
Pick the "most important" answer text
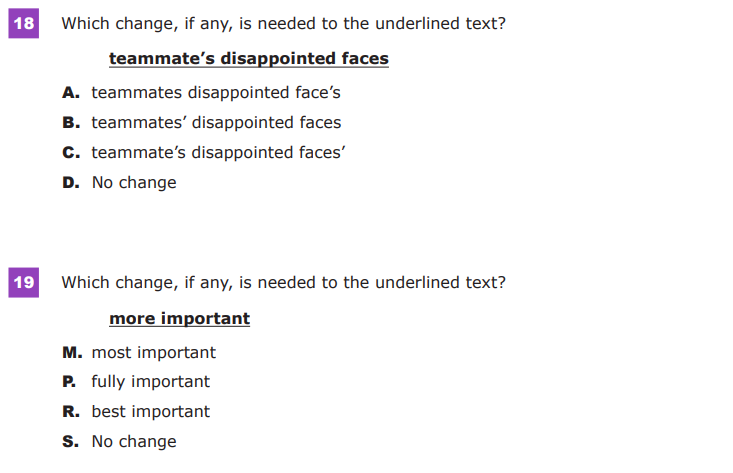153,353
